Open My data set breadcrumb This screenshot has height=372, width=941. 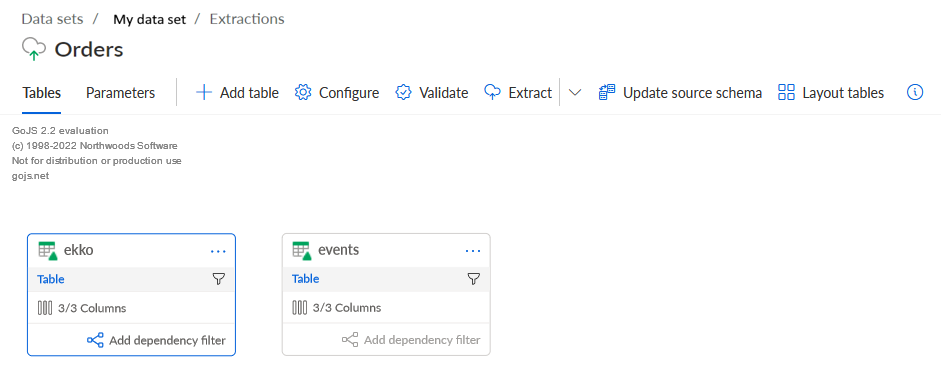pos(149,19)
